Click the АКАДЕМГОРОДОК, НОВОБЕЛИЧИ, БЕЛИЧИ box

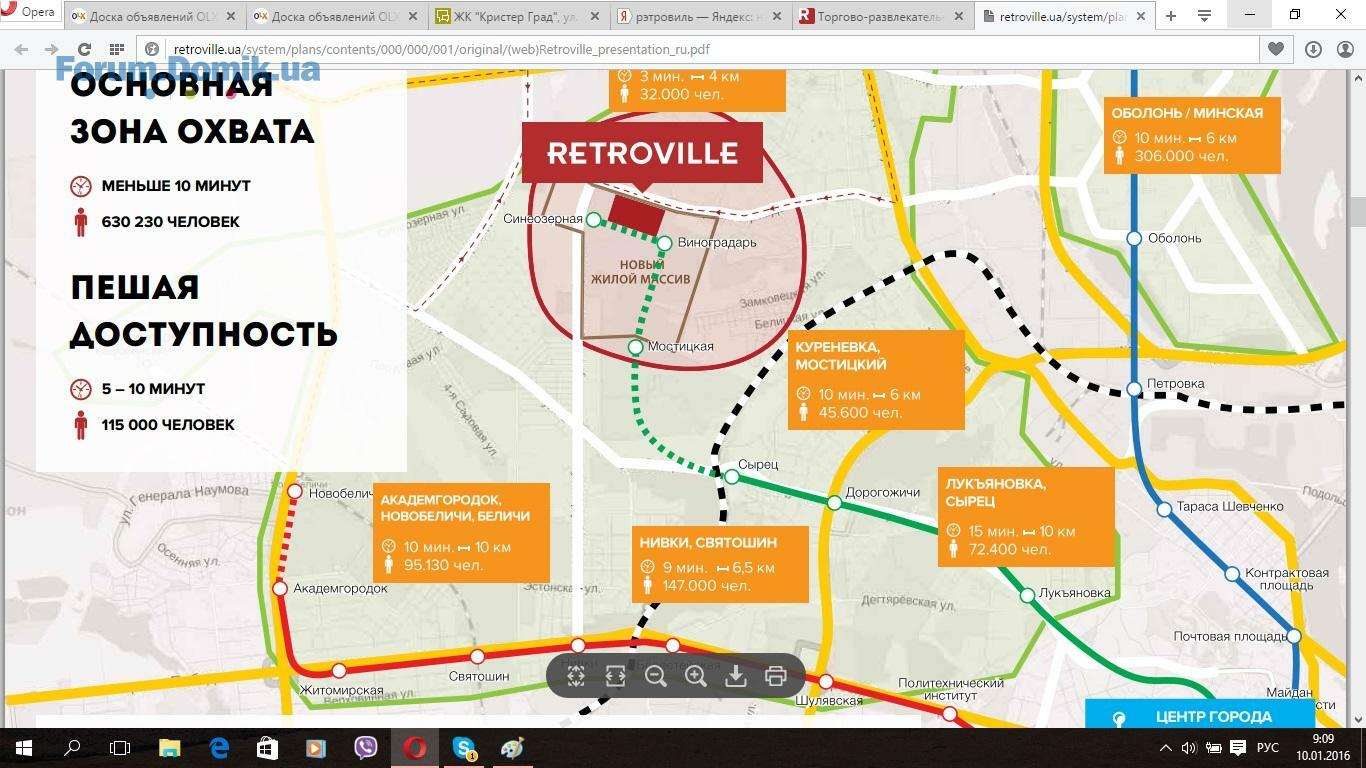(461, 533)
